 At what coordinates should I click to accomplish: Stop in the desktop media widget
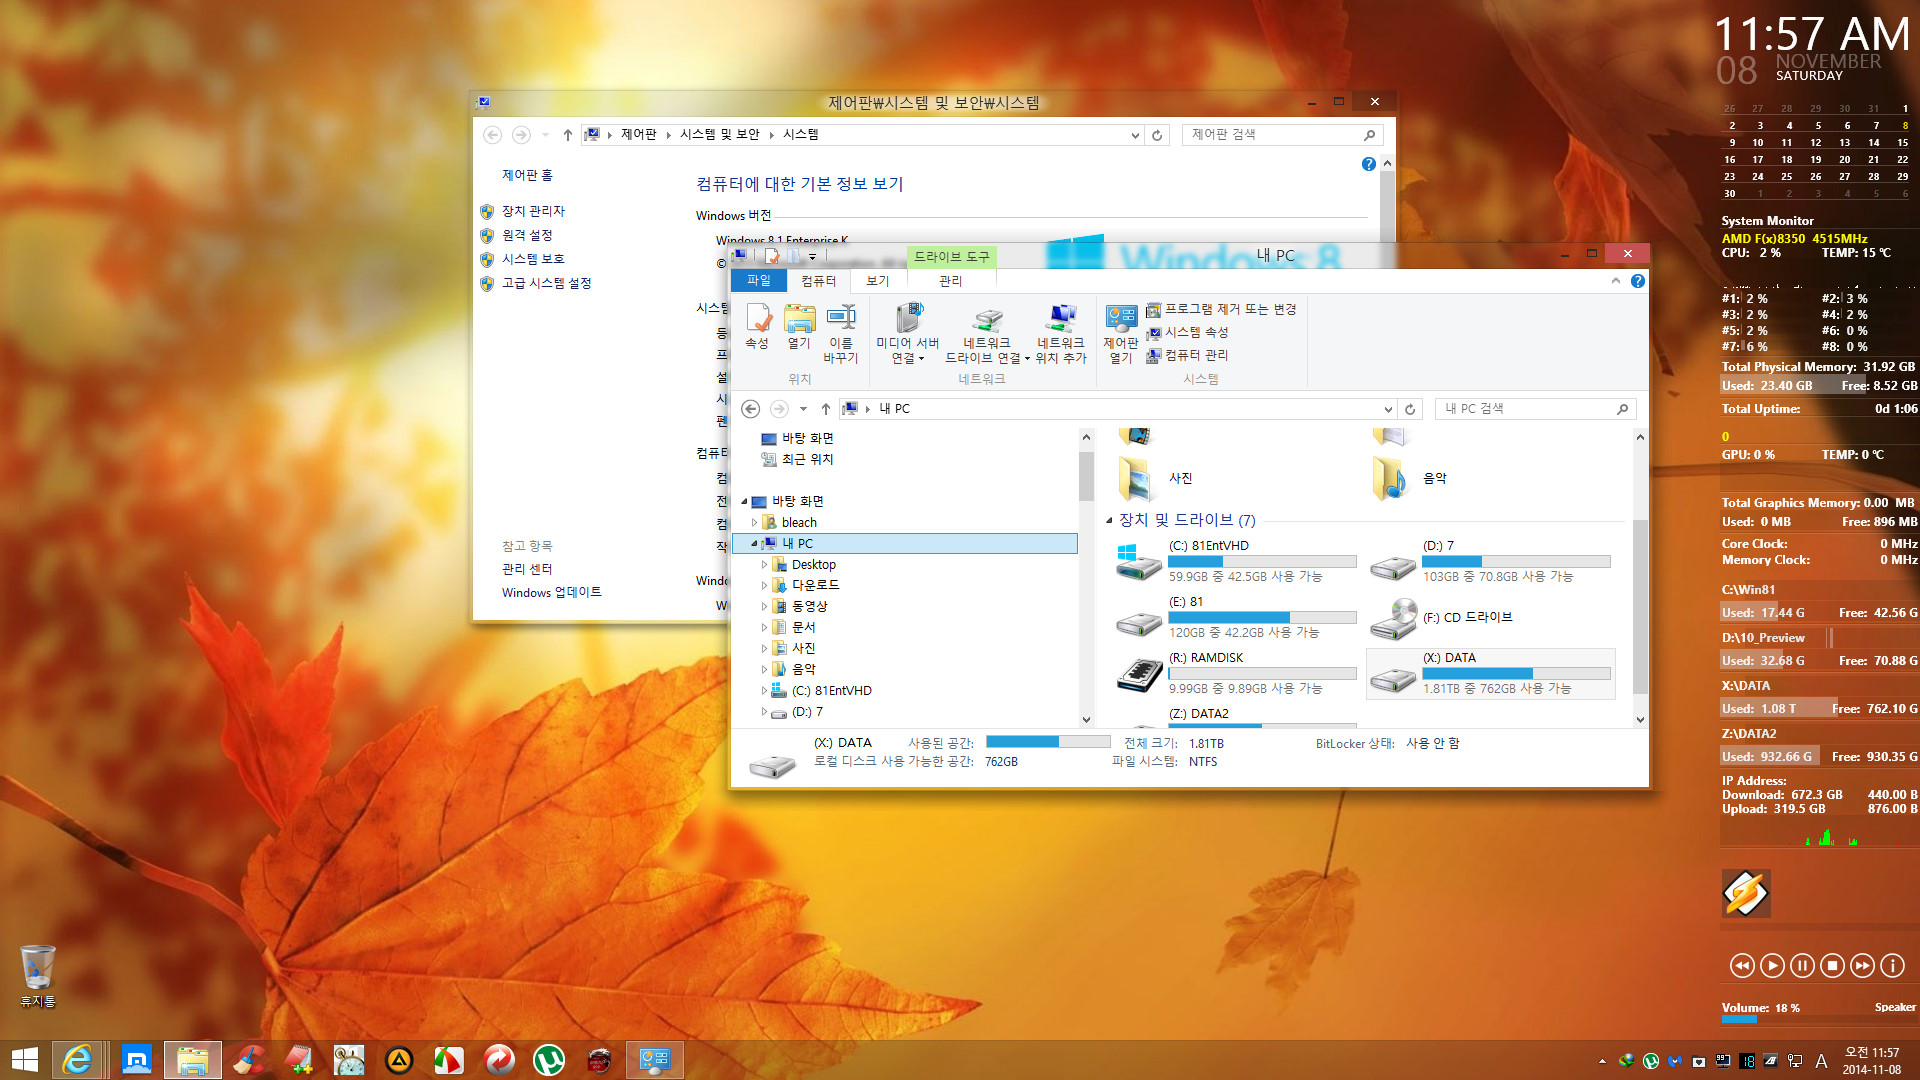pos(1832,965)
